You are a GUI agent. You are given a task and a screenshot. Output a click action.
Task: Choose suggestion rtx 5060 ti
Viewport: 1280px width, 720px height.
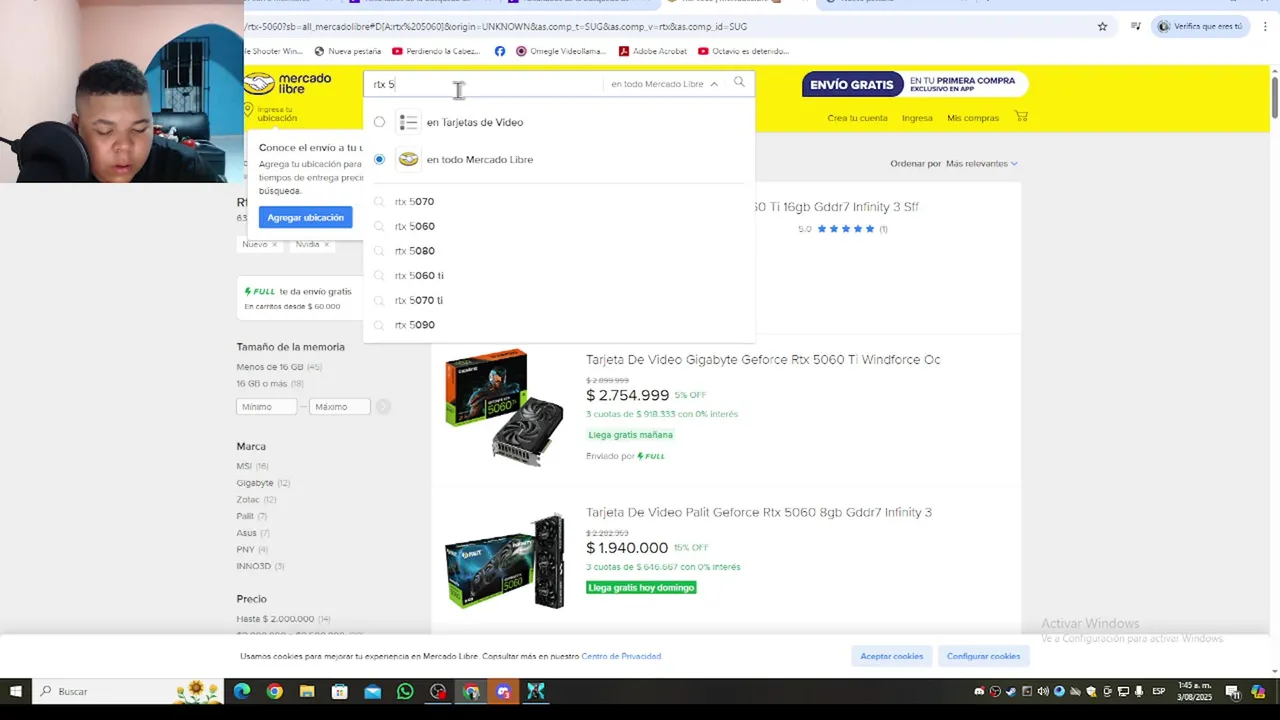click(419, 276)
